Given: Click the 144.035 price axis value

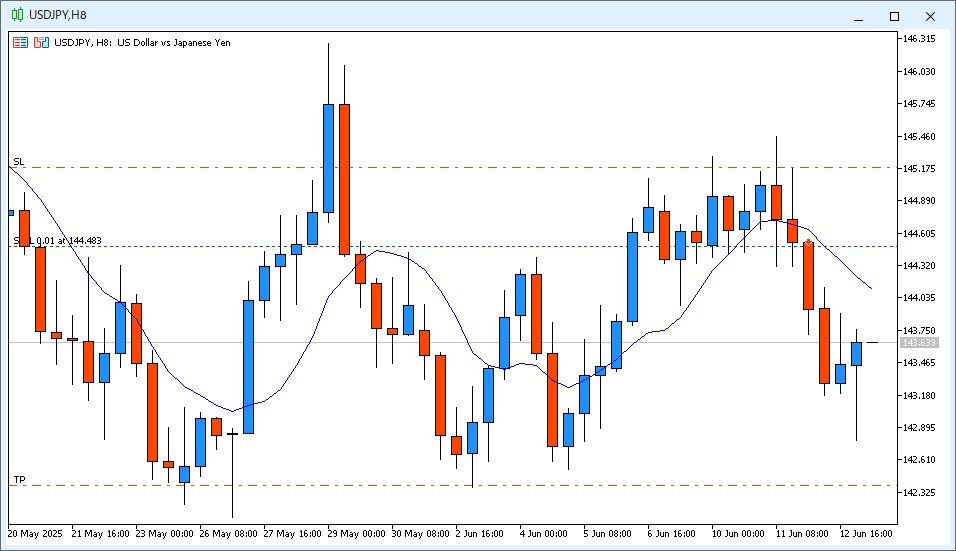Looking at the screenshot, I should (x=919, y=297).
